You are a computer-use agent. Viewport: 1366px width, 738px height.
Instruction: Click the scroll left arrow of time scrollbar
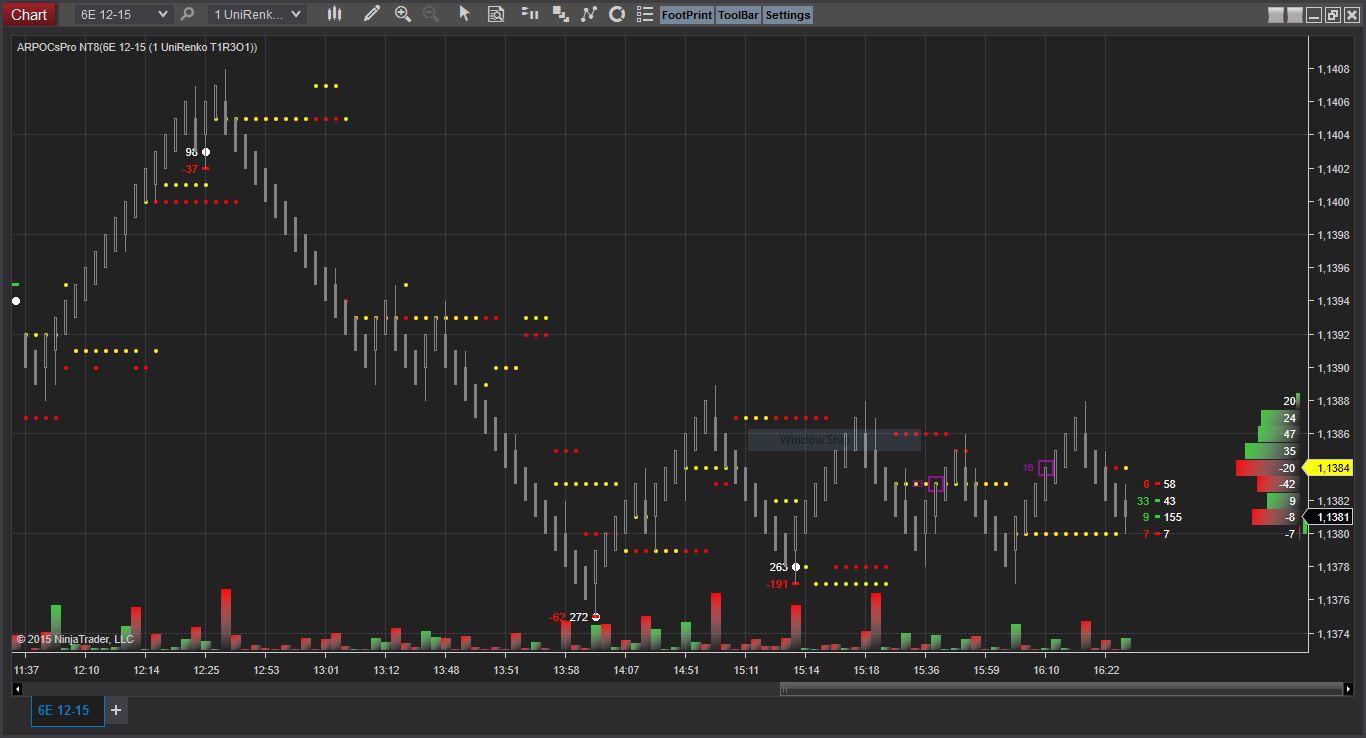pyautogui.click(x=17, y=689)
